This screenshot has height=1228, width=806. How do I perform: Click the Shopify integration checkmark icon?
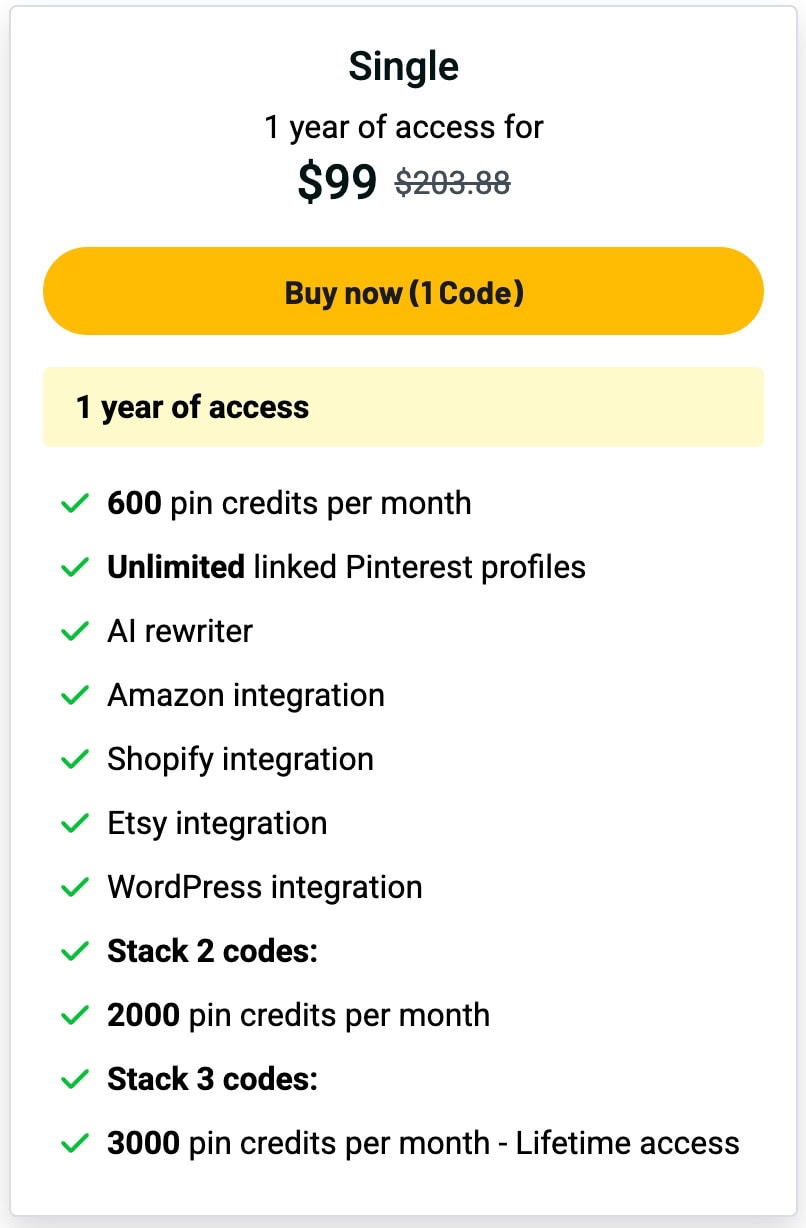(x=75, y=759)
